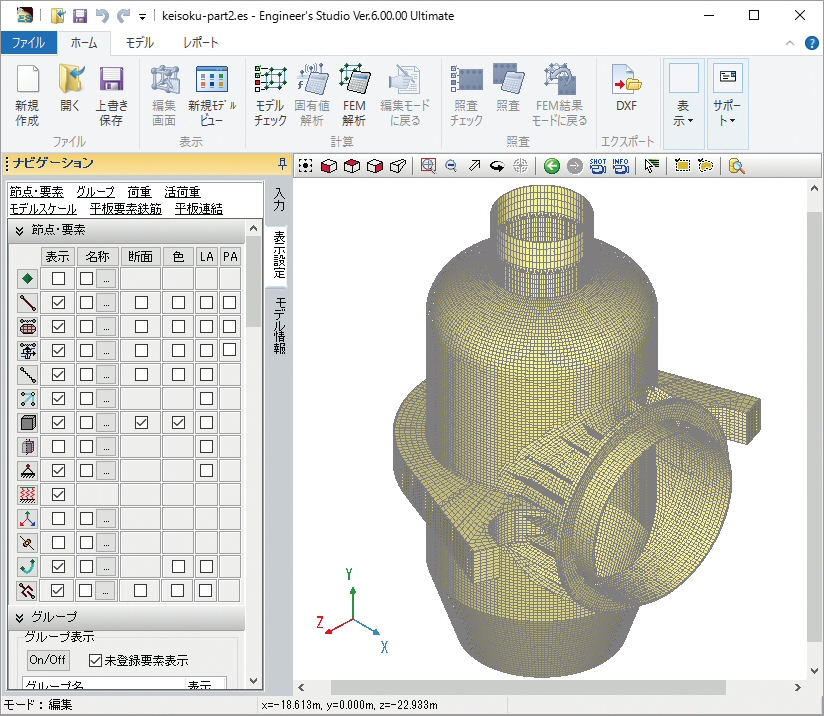Create a new file with 新規作成
The image size is (824, 716).
(27, 96)
